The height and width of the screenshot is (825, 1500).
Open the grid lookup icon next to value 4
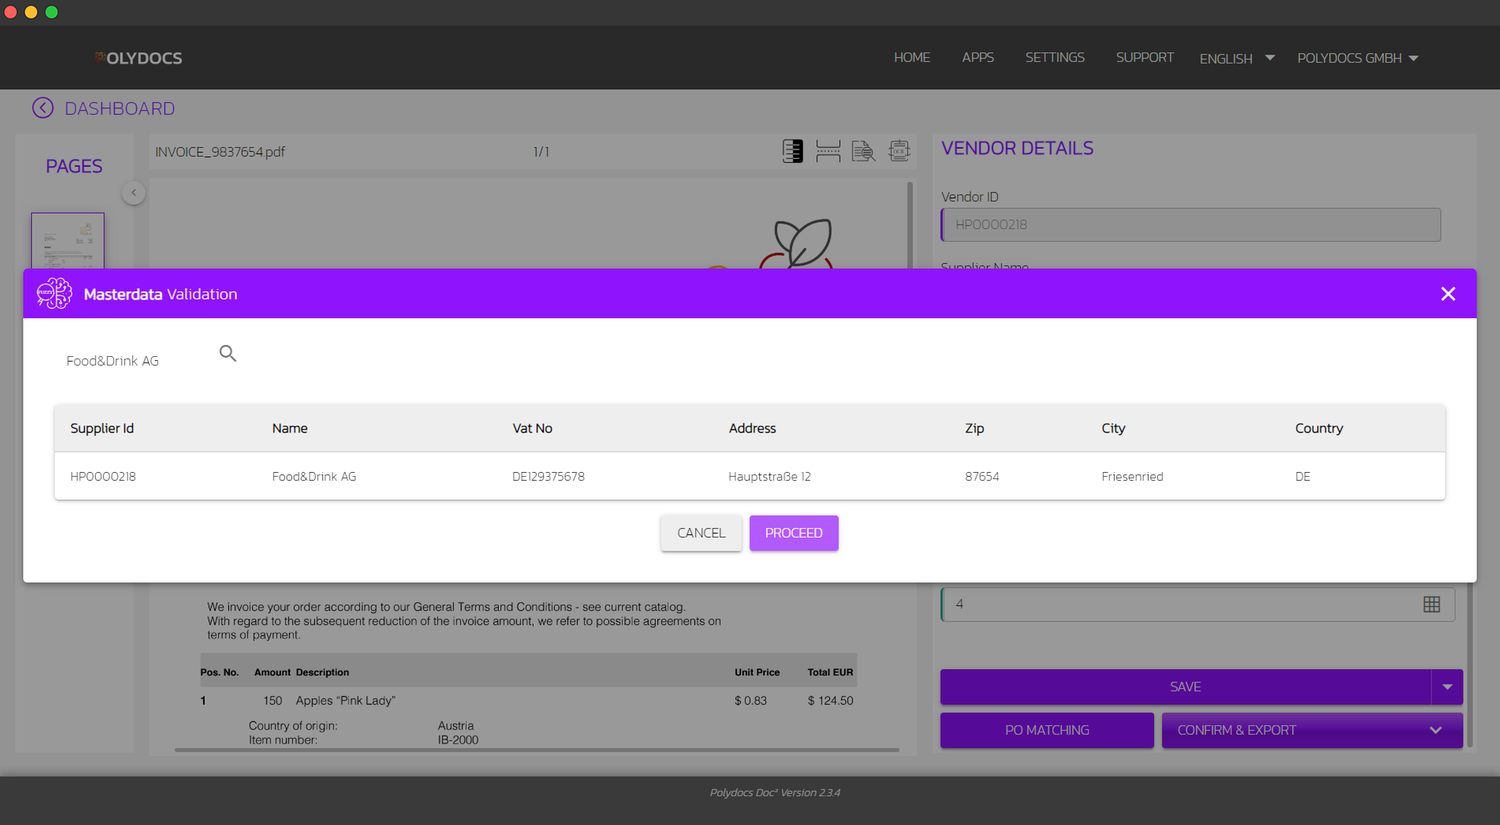coord(1431,604)
